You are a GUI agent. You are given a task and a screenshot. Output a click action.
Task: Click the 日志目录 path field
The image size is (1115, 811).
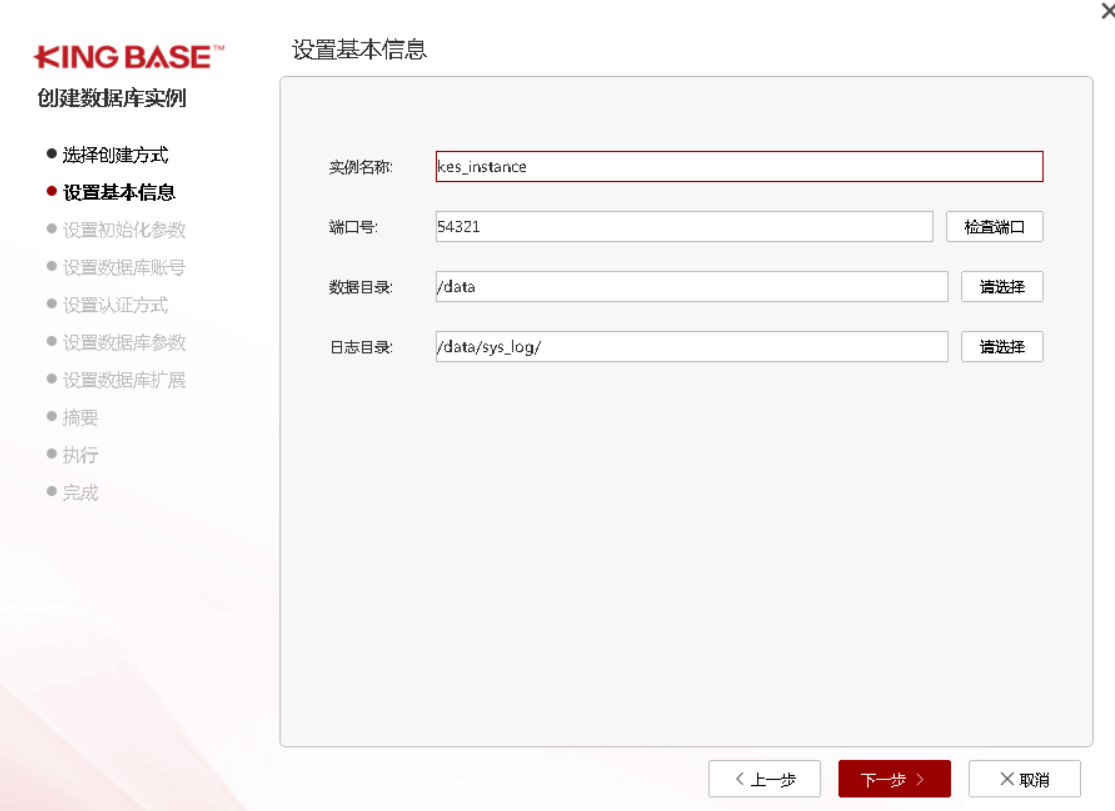(x=691, y=347)
